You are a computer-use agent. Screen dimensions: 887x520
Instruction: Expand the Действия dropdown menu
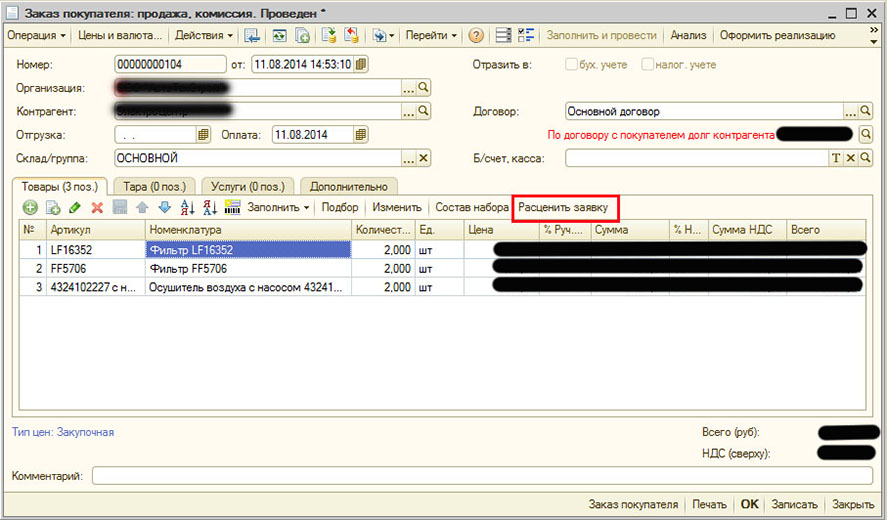pyautogui.click(x=204, y=36)
